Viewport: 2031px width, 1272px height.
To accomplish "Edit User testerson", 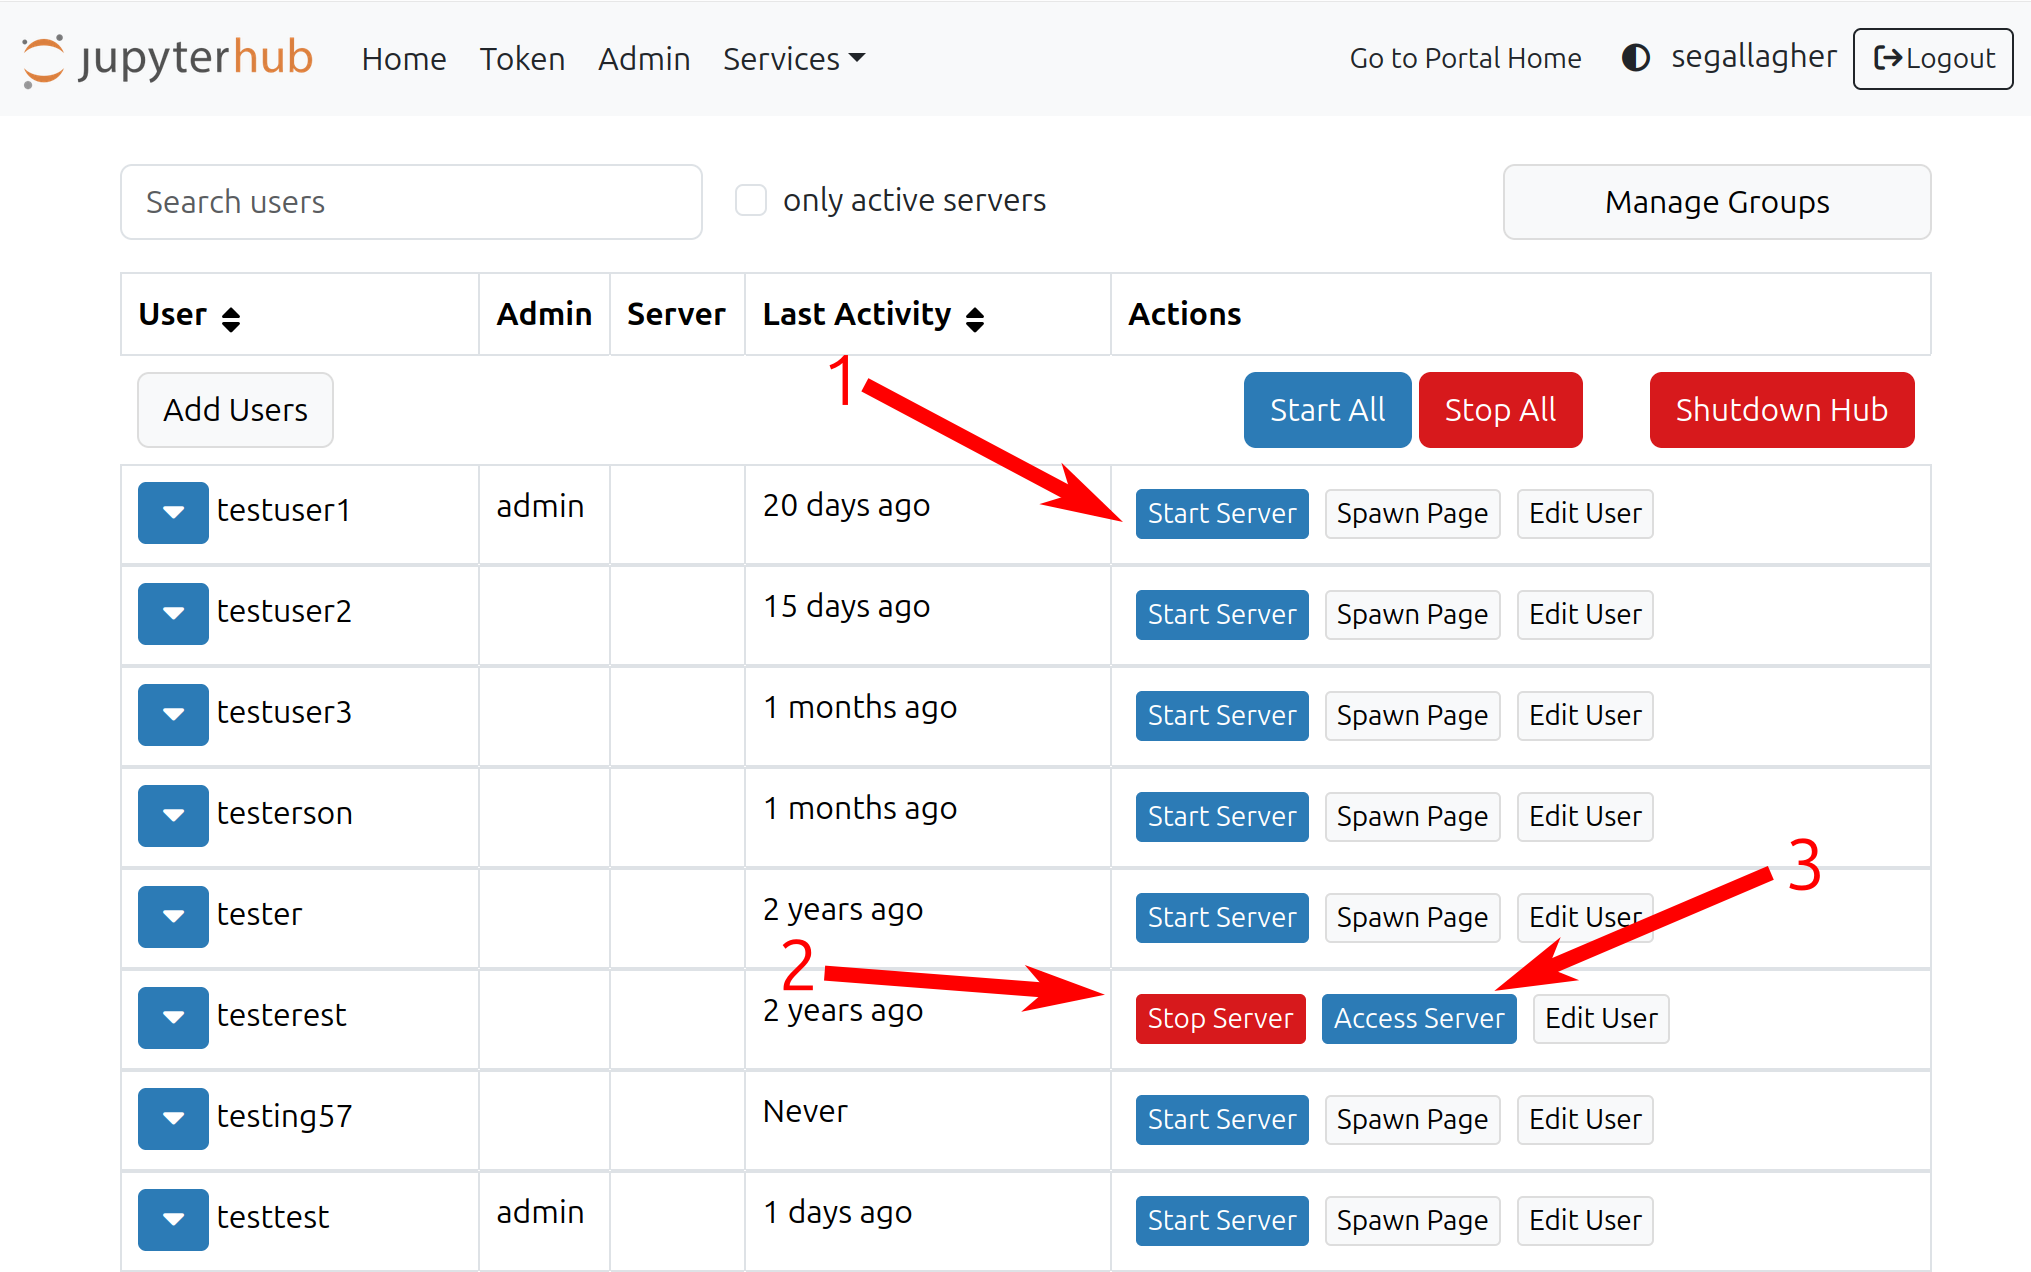I will (1585, 817).
